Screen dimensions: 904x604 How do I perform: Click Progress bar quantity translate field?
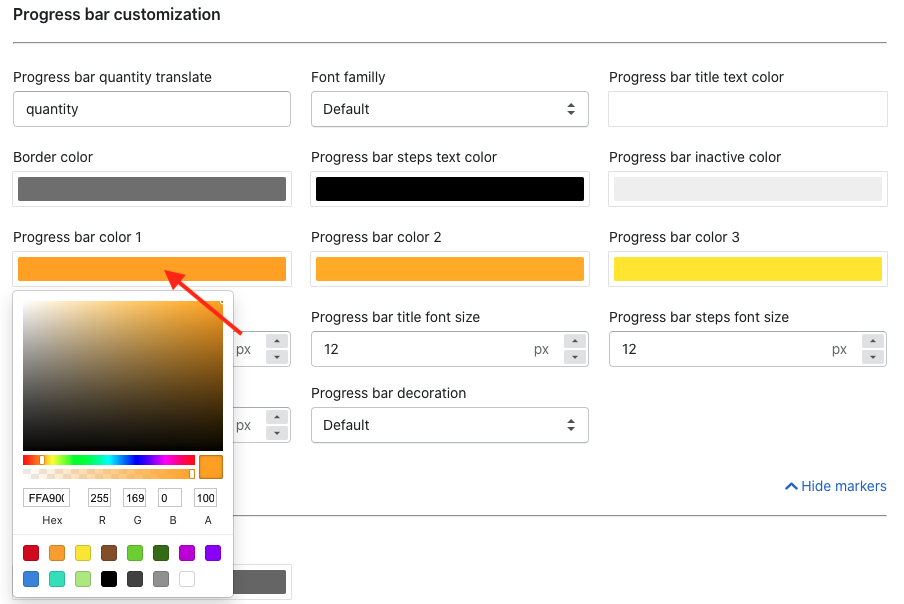(x=152, y=109)
